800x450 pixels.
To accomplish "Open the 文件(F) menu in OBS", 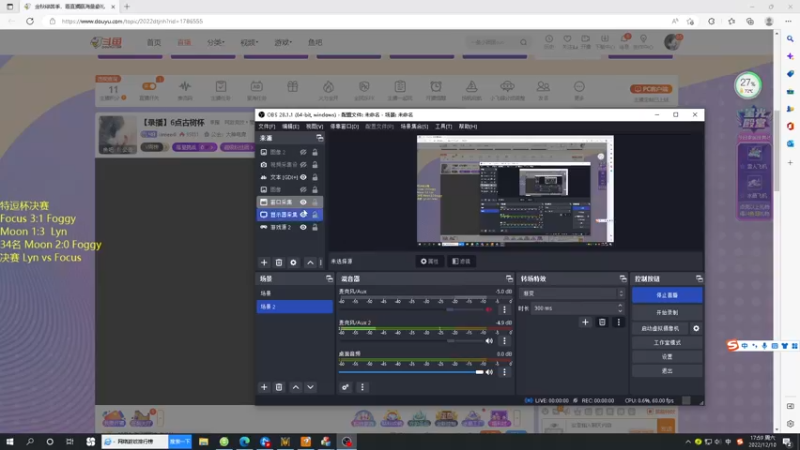I will 266,127.
